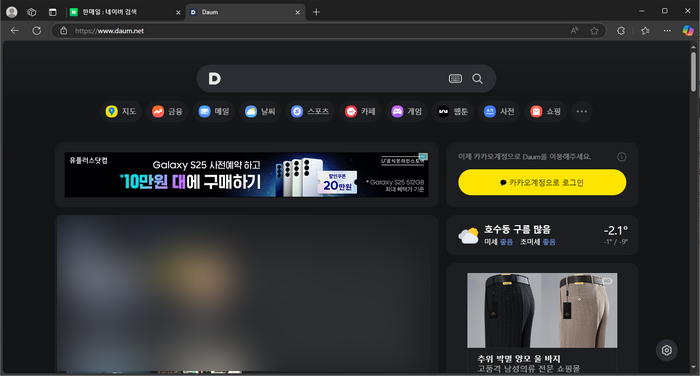Screen dimensions: 700x376
Task: Open the Workspaces icon in title bar
Action: pyautogui.click(x=32, y=12)
